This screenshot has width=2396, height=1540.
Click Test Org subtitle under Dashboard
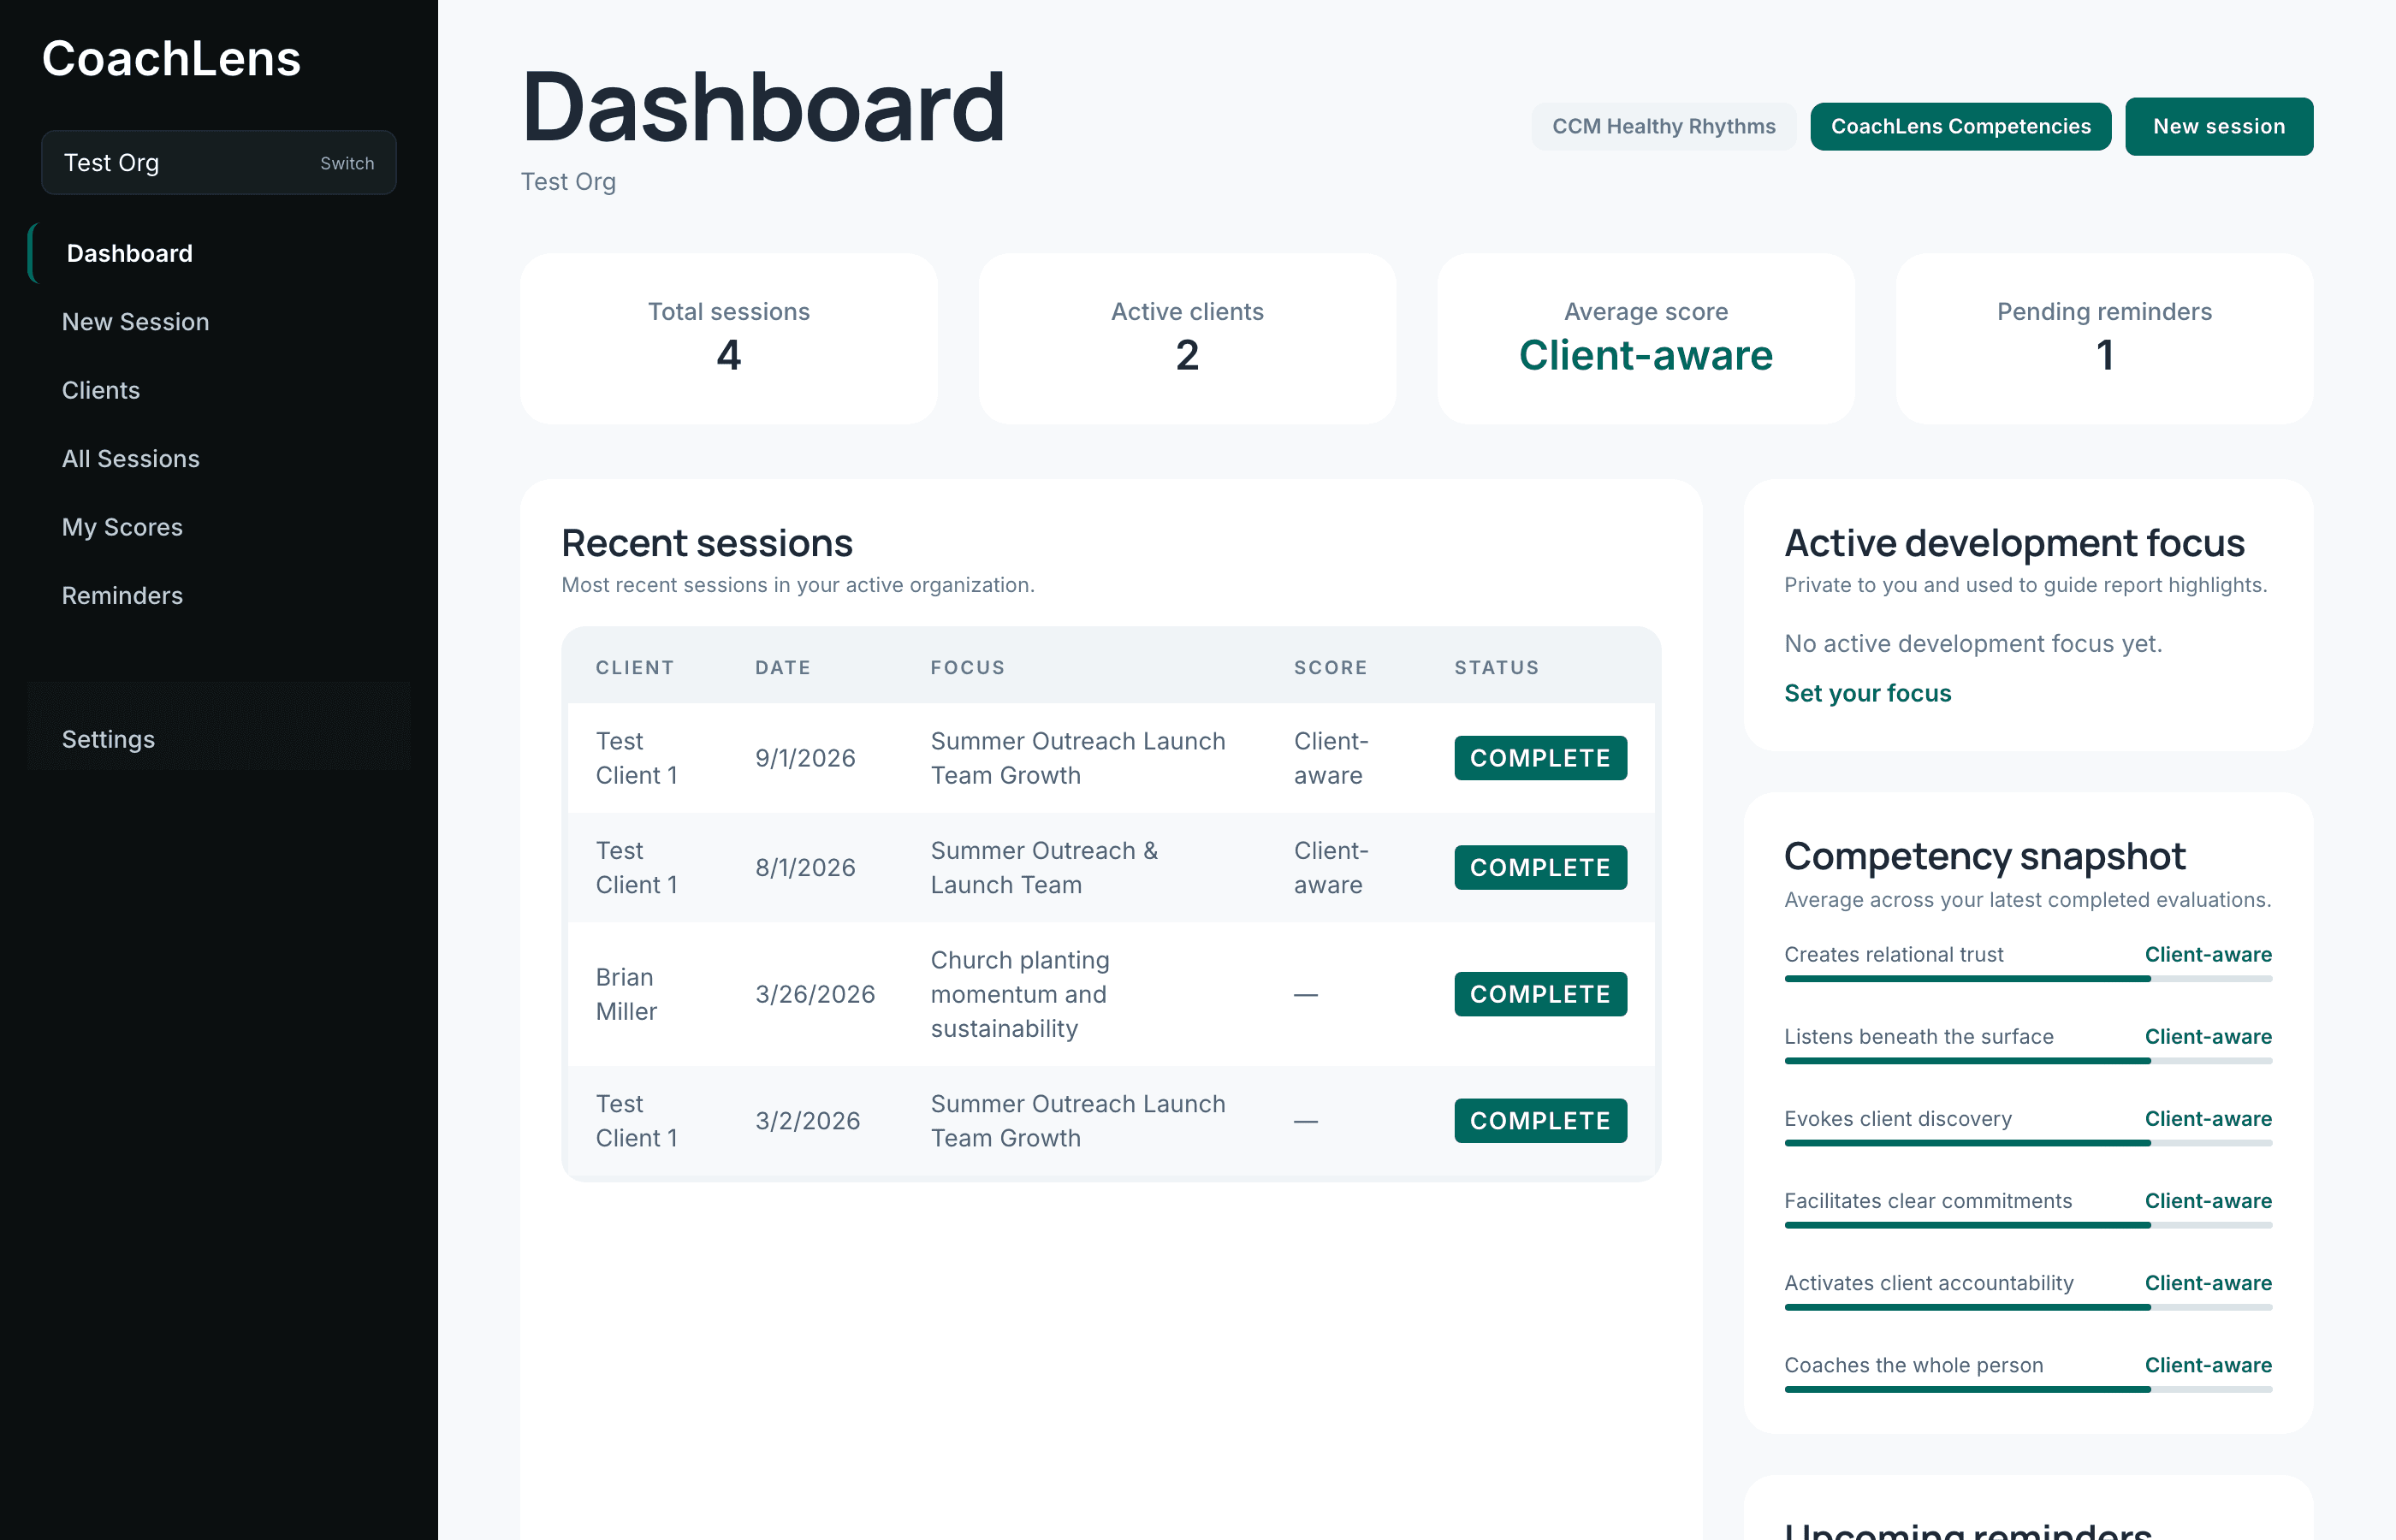tap(568, 182)
